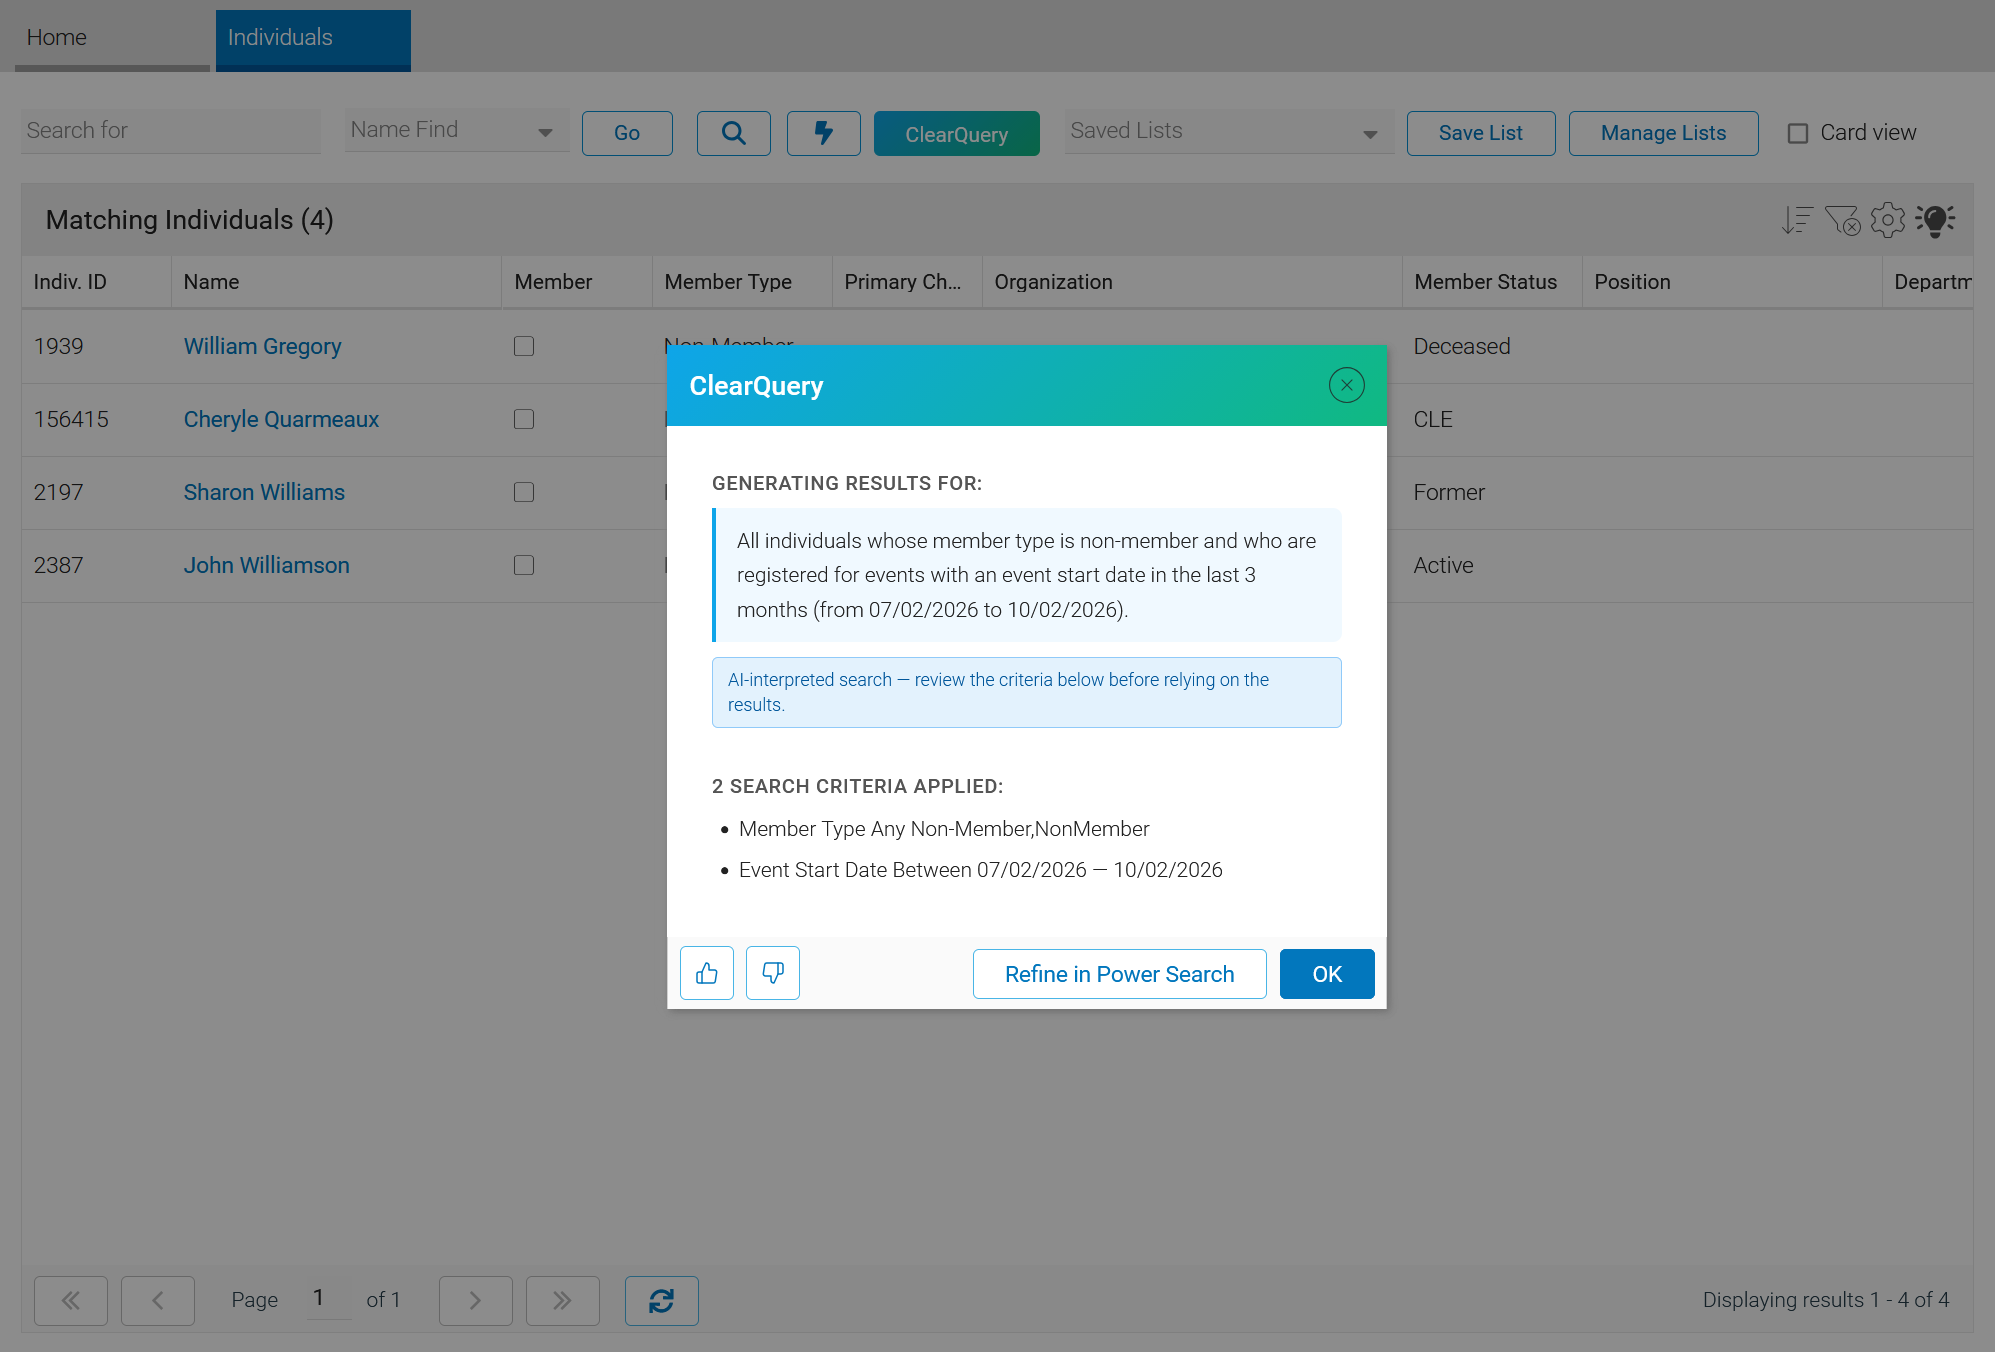Click the page number input field
Image resolution: width=1995 pixels, height=1352 pixels.
(329, 1298)
